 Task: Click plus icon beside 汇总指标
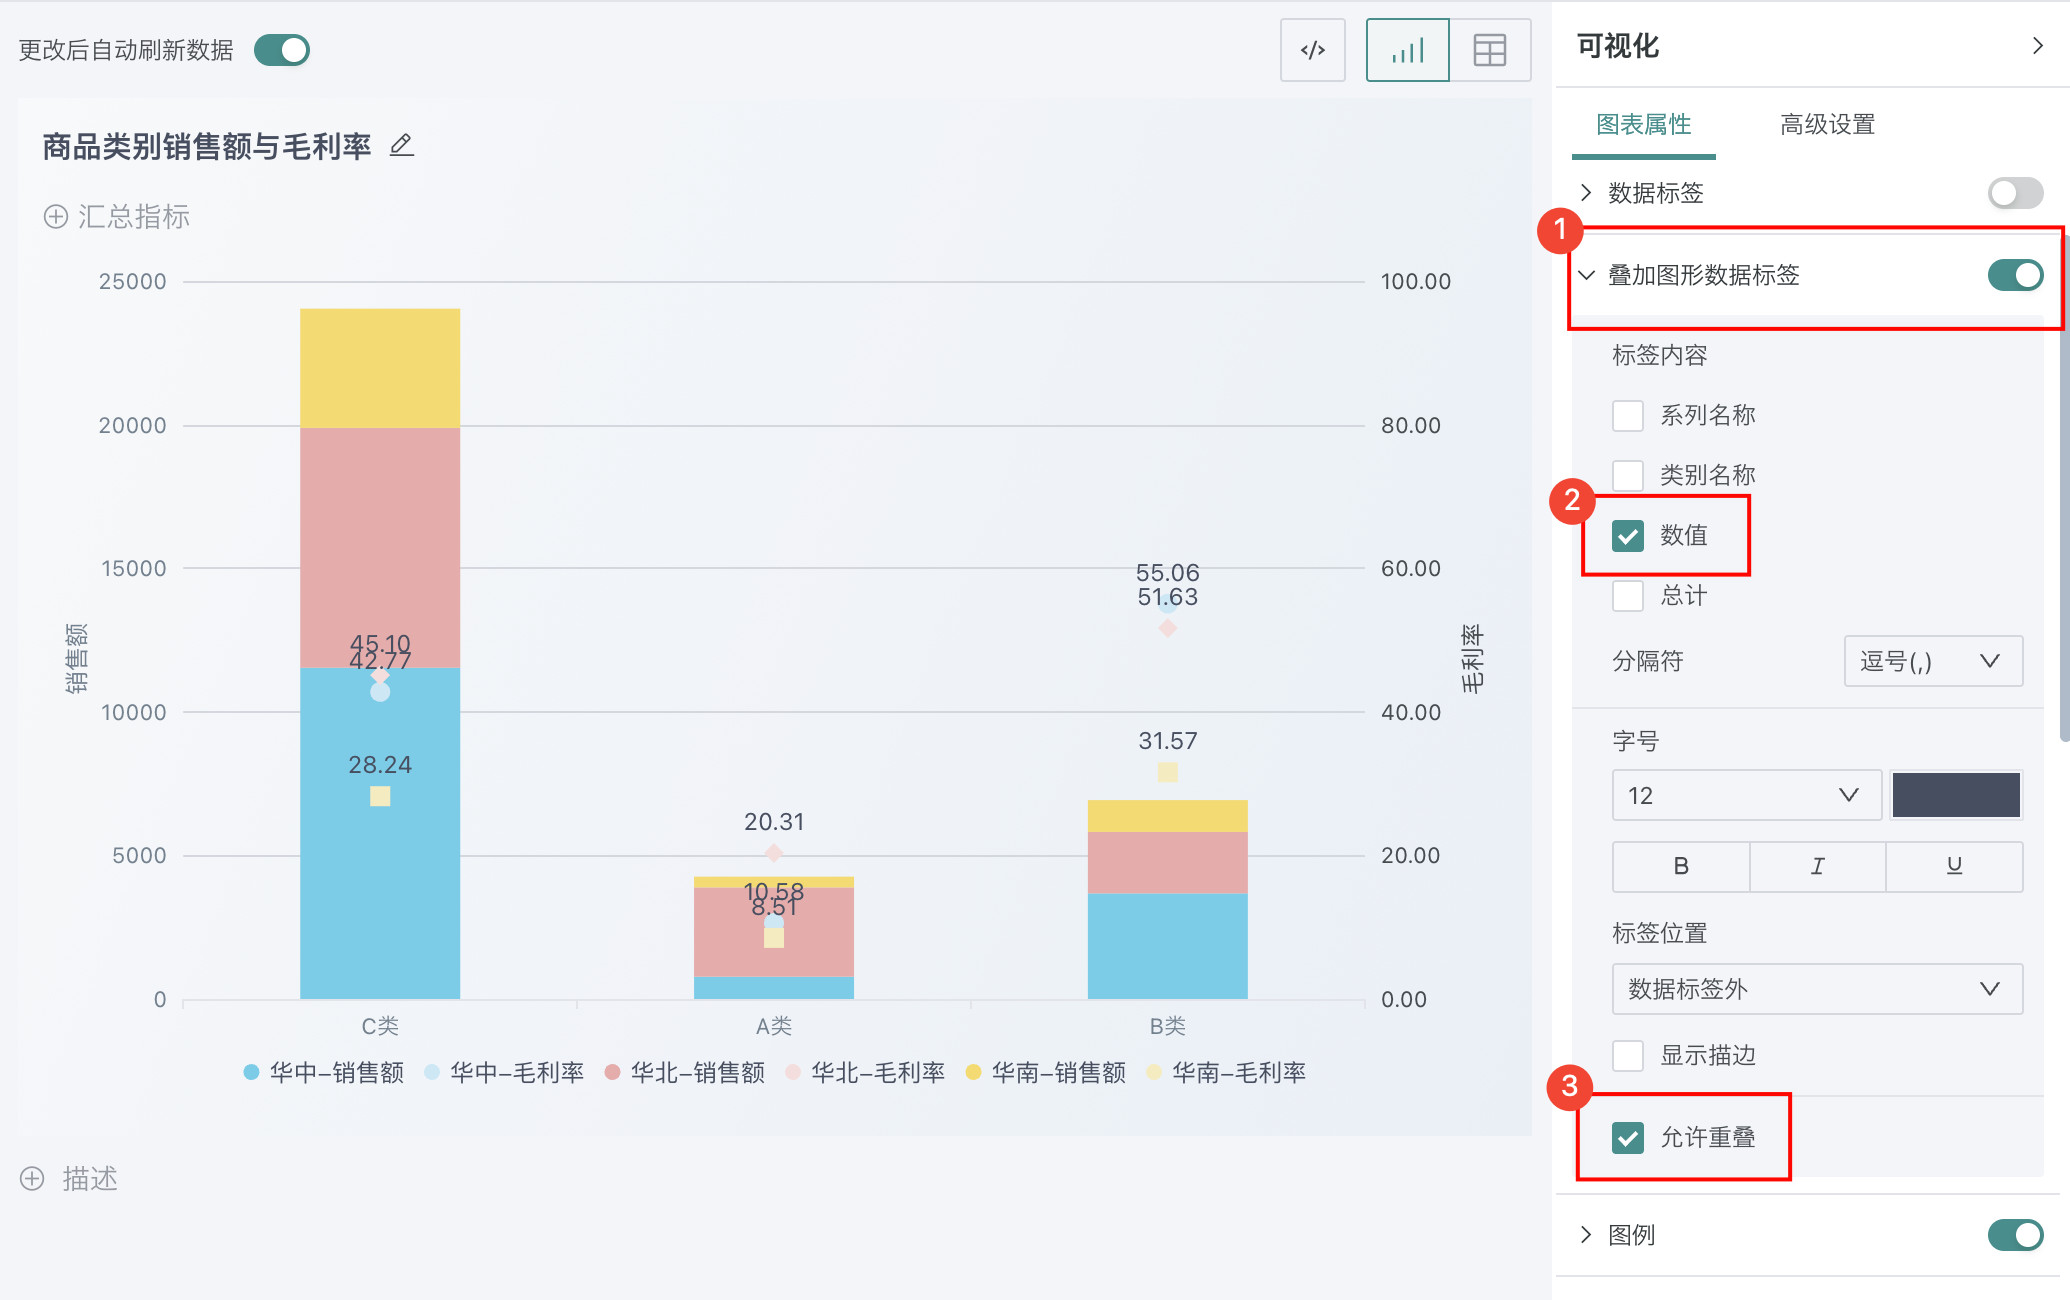(x=56, y=217)
